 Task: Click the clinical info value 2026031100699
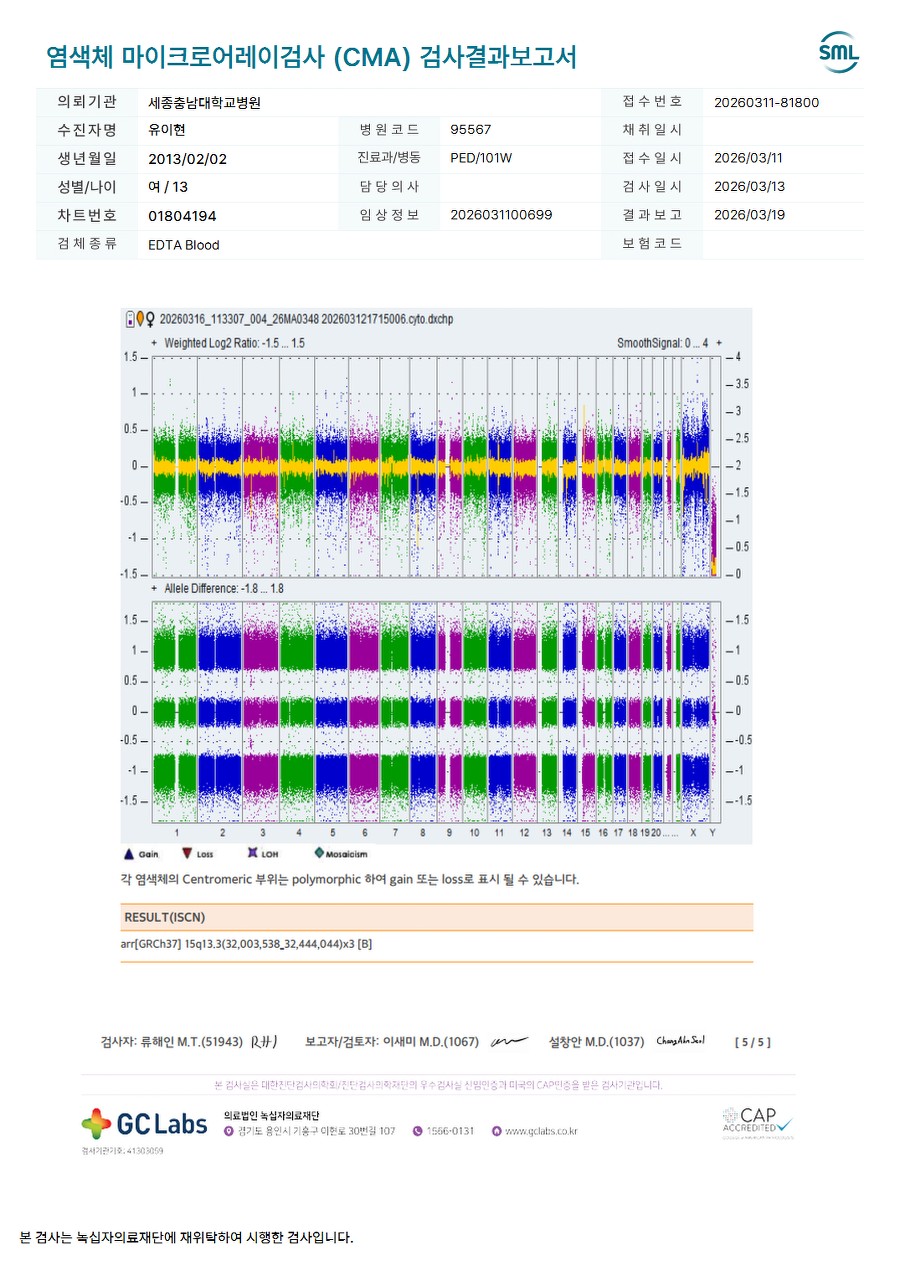pyautogui.click(x=501, y=215)
